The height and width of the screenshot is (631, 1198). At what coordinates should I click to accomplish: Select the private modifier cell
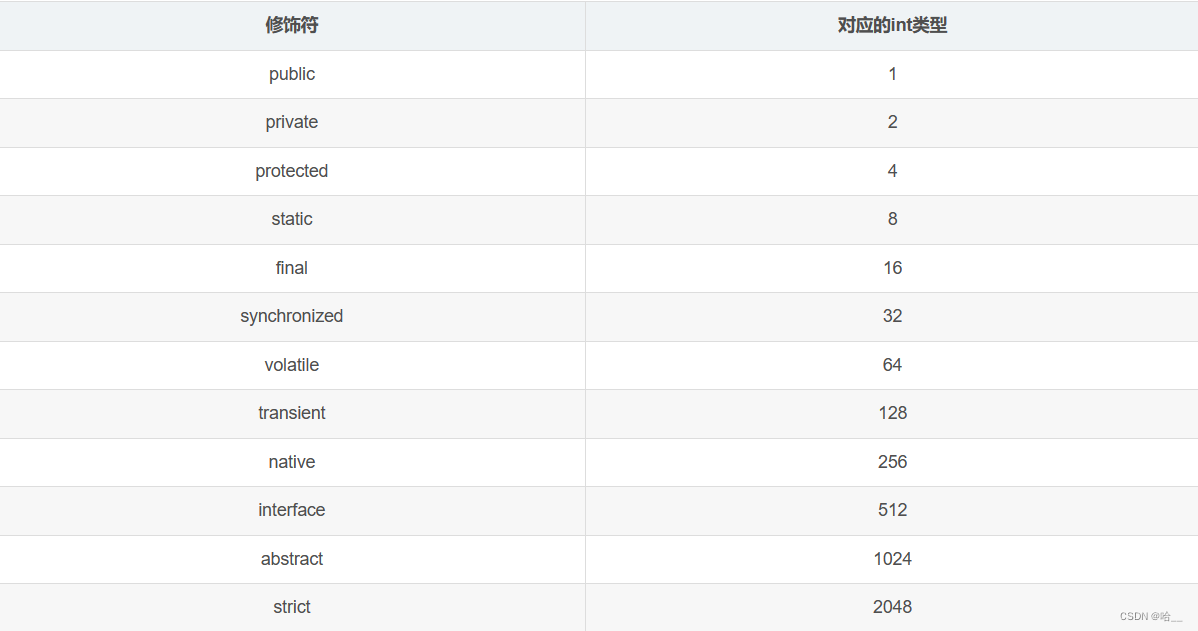pyautogui.click(x=292, y=122)
